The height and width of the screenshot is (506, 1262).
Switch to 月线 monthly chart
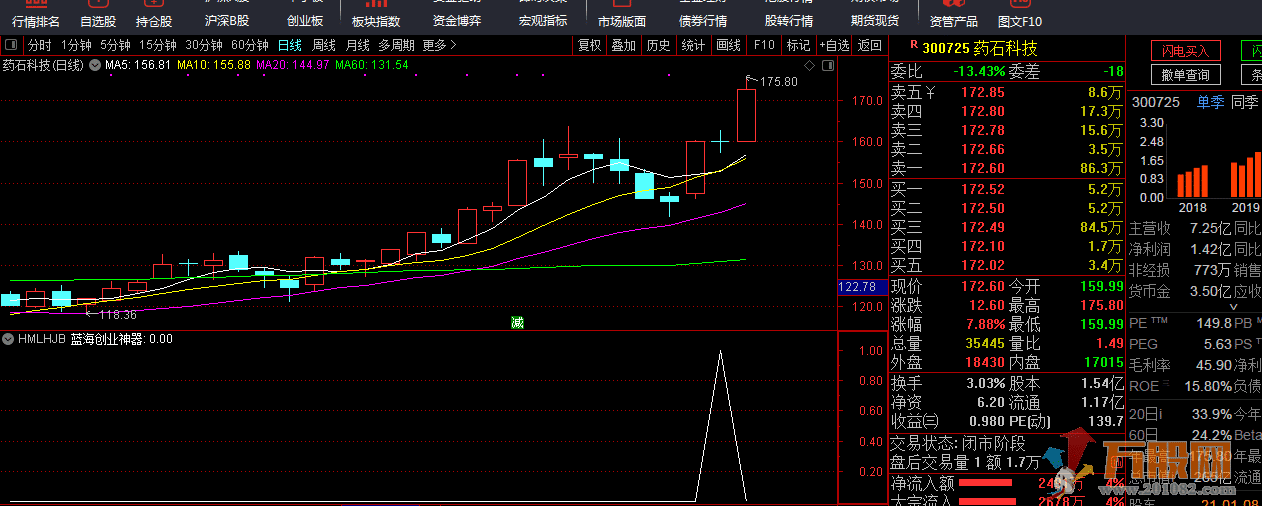click(357, 45)
